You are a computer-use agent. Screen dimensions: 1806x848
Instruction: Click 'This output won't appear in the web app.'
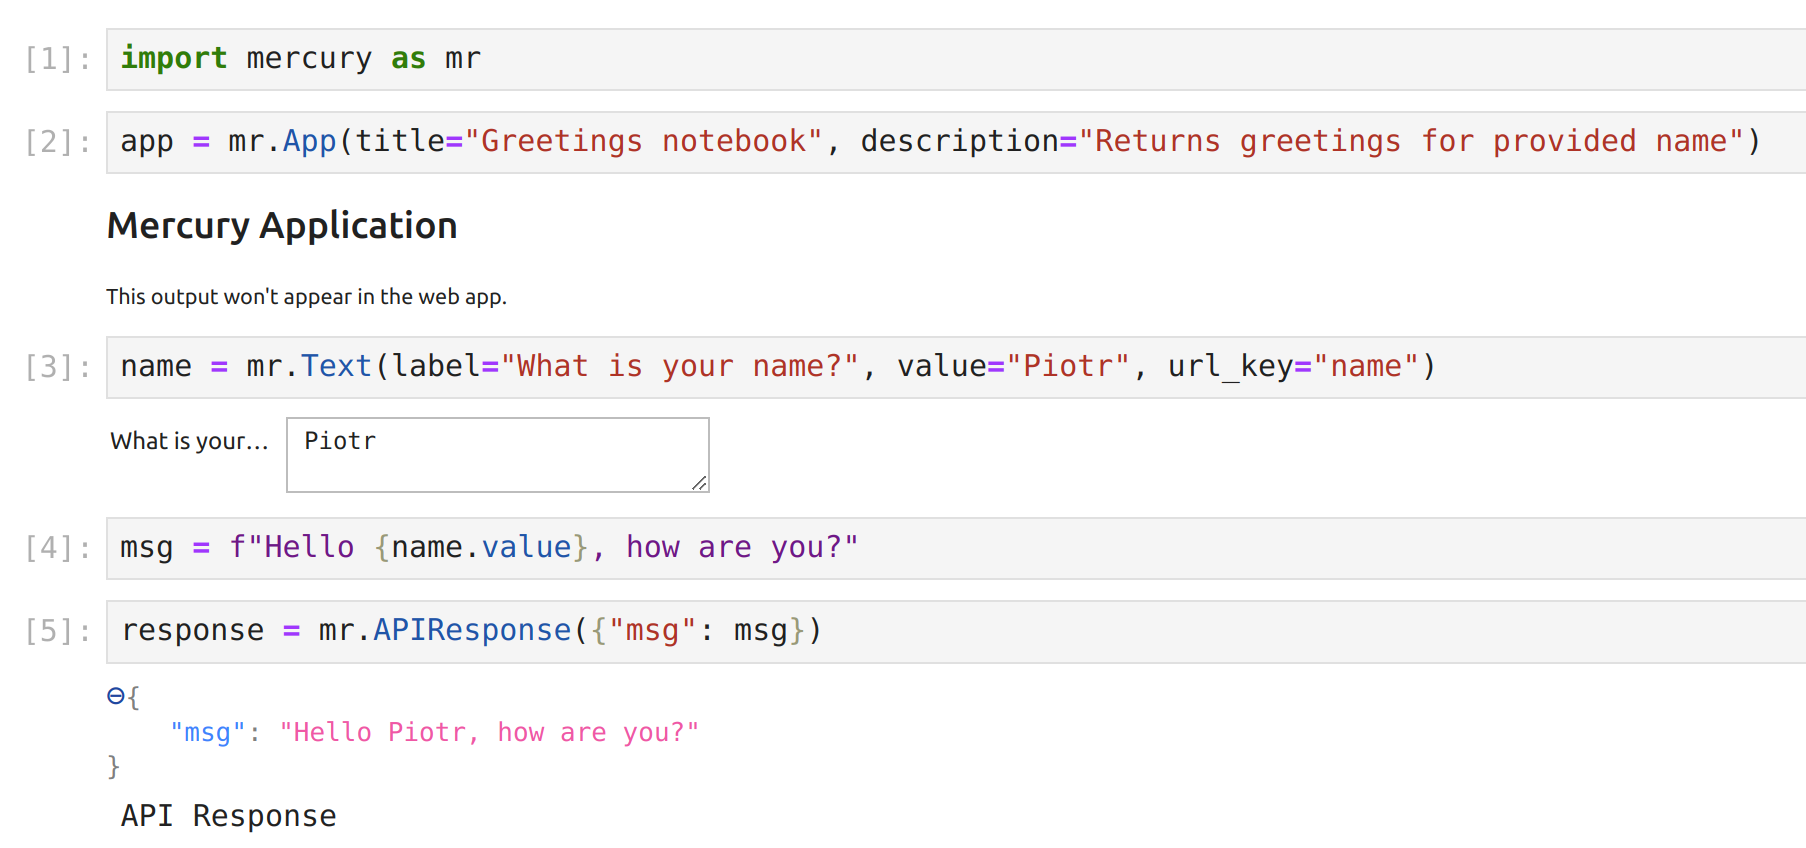click(306, 297)
